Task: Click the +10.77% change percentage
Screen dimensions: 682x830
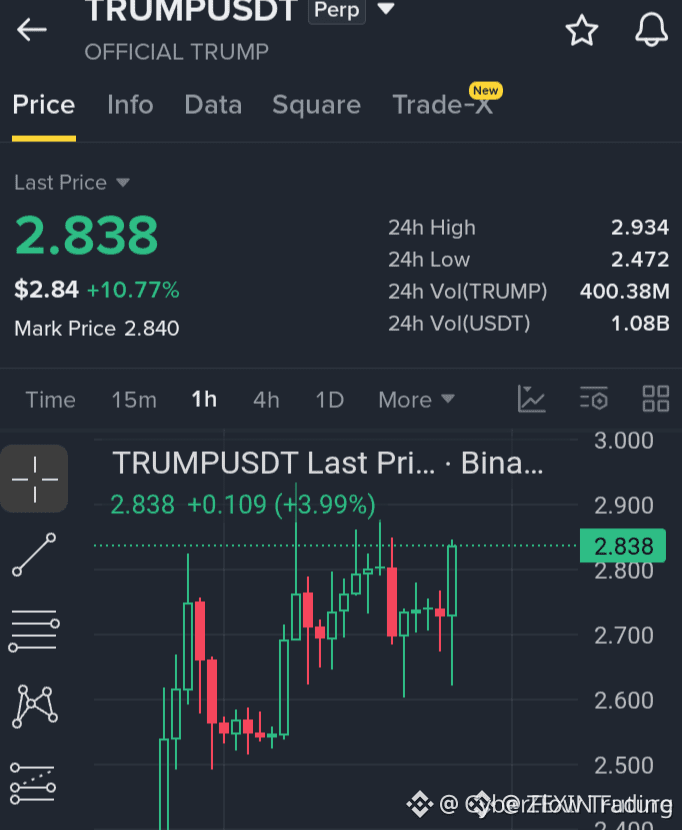Action: click(133, 290)
